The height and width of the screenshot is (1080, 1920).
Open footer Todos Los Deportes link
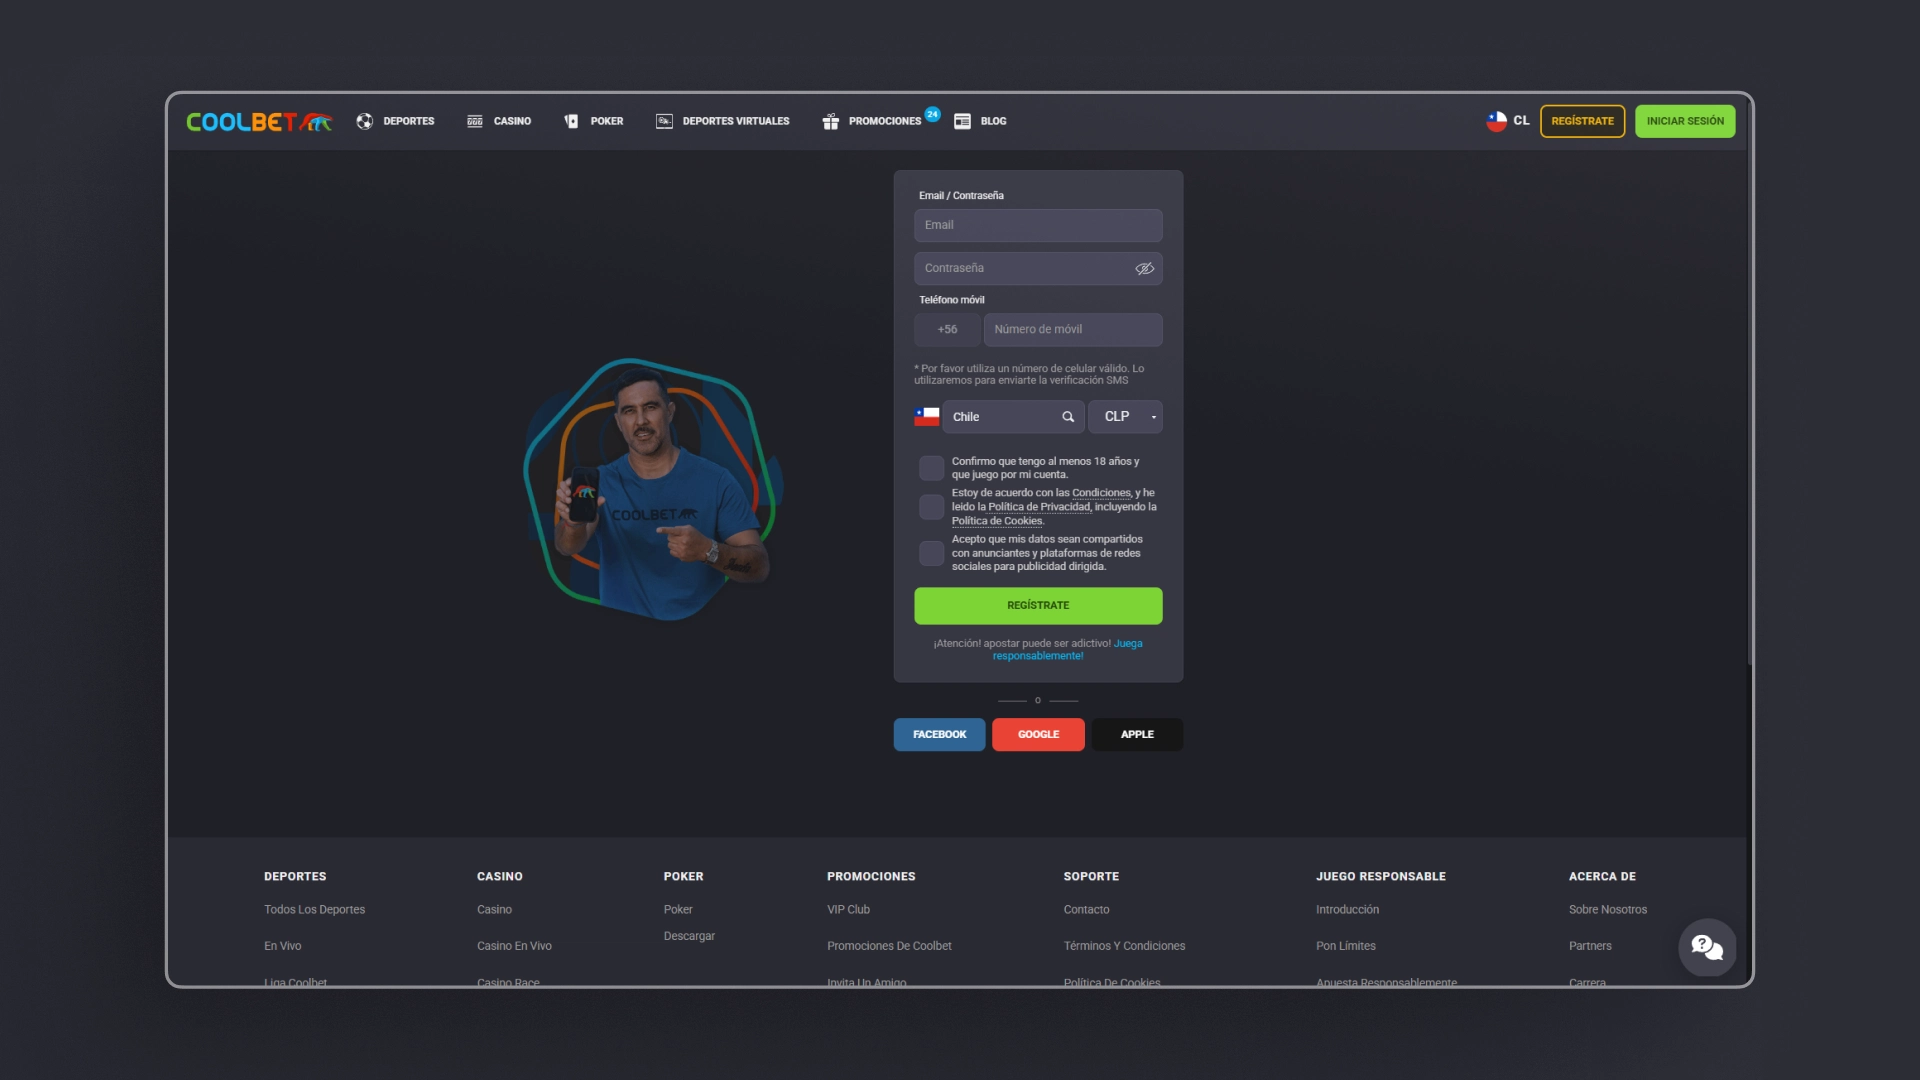pyautogui.click(x=314, y=910)
